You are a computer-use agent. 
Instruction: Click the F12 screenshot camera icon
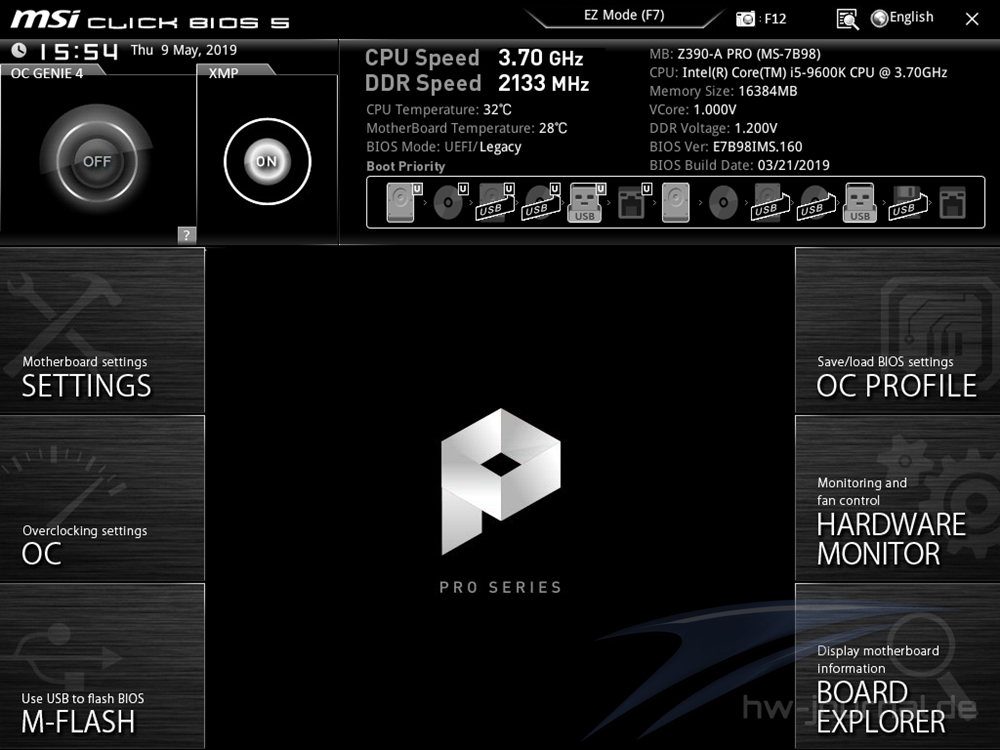pos(745,18)
